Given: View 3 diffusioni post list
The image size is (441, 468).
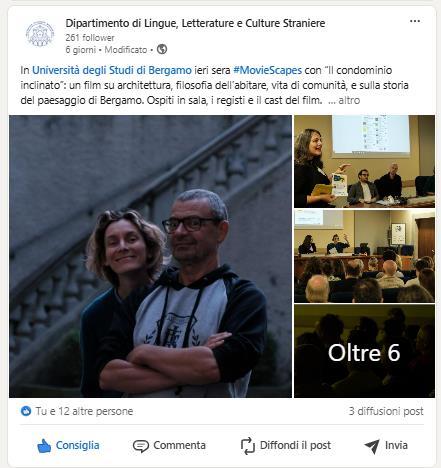Looking at the screenshot, I should [386, 411].
